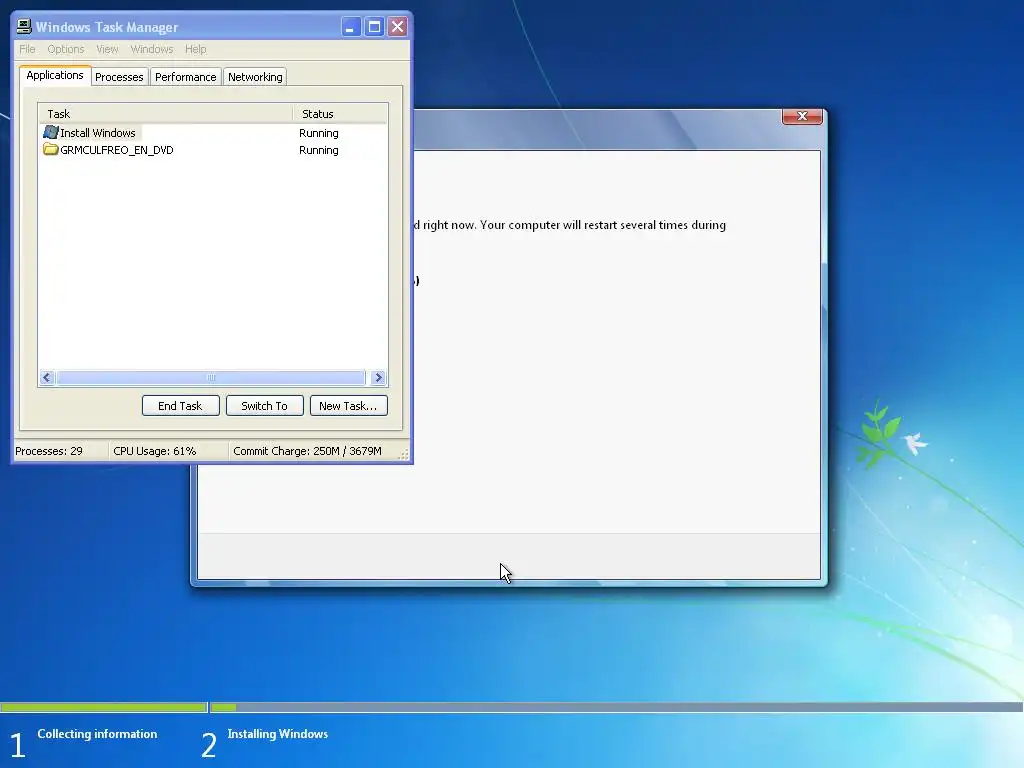Open the Options menu
The height and width of the screenshot is (768, 1024).
click(65, 49)
